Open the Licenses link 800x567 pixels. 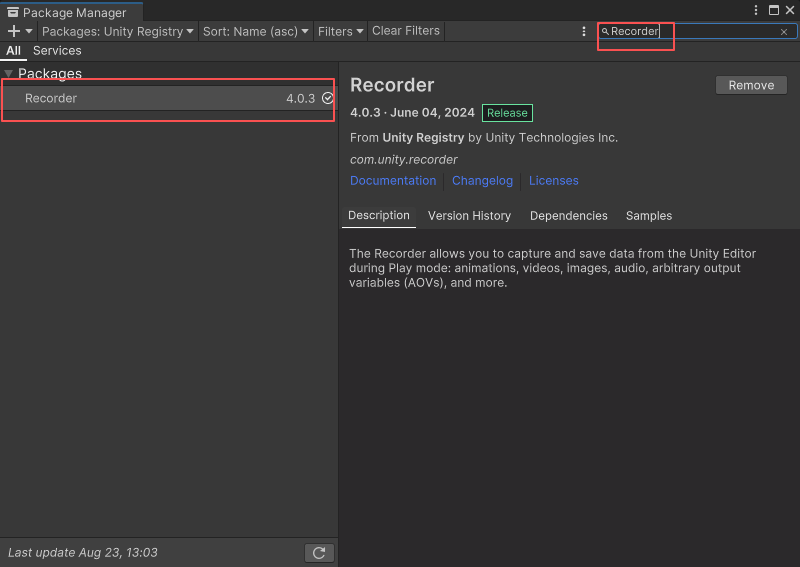tap(554, 181)
